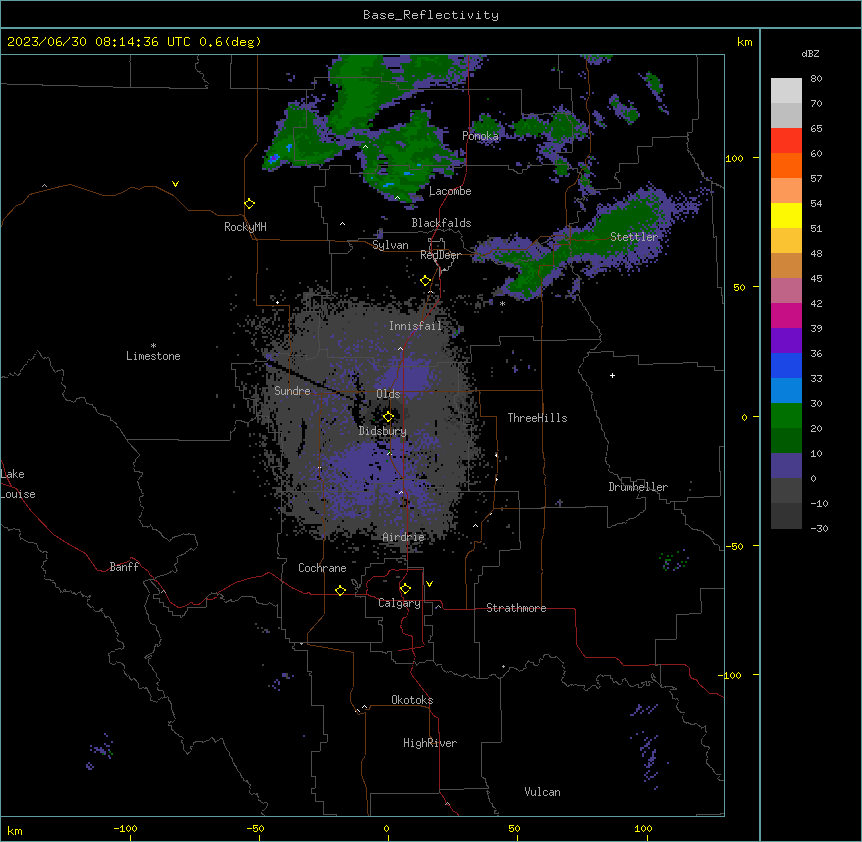Click the asterisk marker above Limestone
Image resolution: width=862 pixels, height=842 pixels.
153,346
